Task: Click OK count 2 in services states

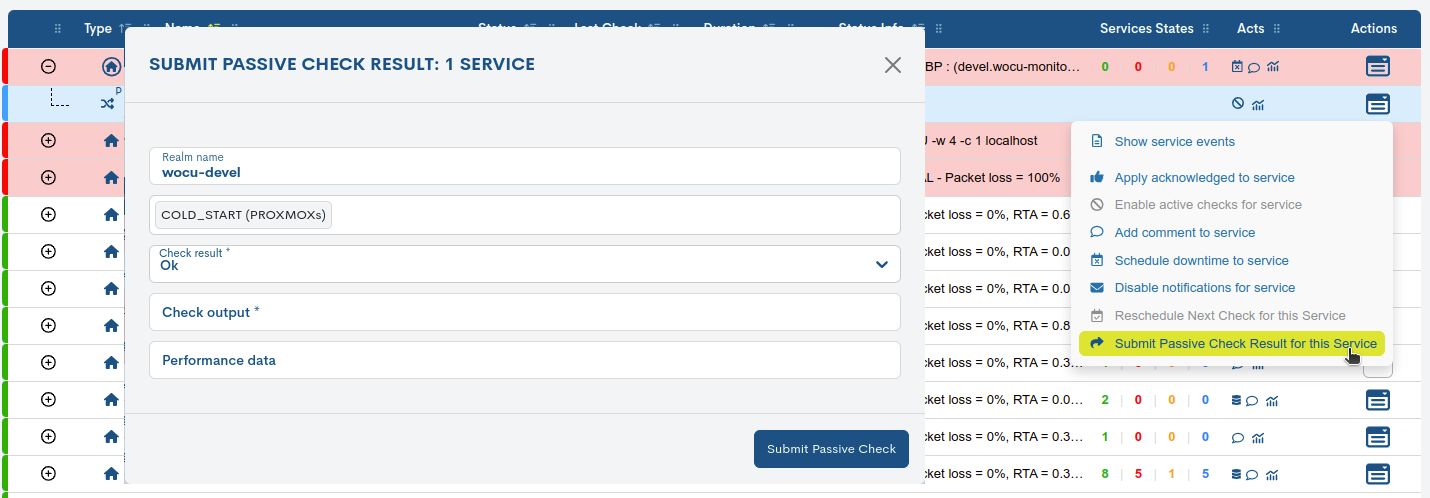Action: click(1105, 400)
